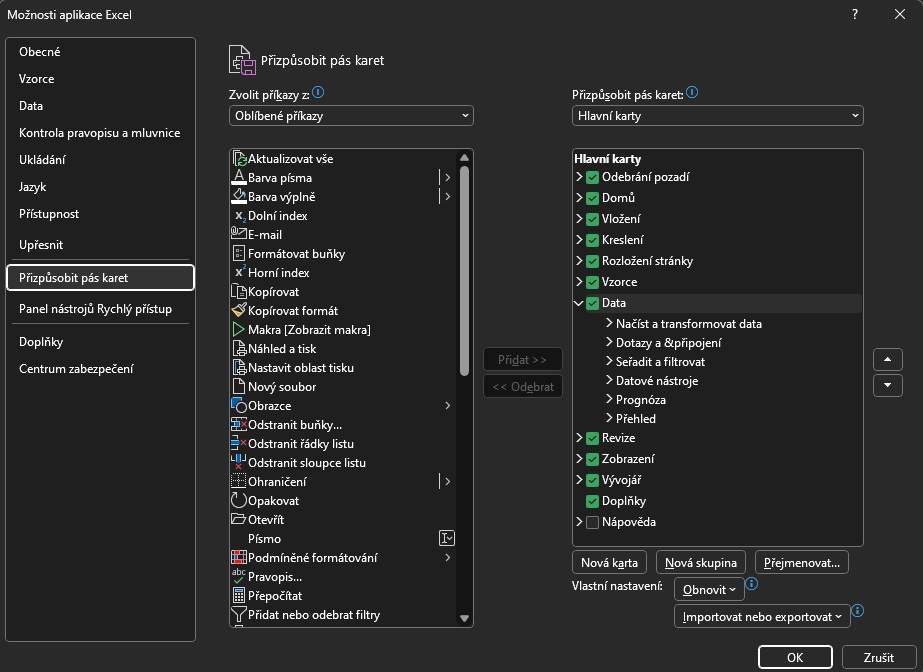The image size is (923, 672).
Task: Click info icon beside Přizpůsobit pás karet label
Action: [692, 92]
